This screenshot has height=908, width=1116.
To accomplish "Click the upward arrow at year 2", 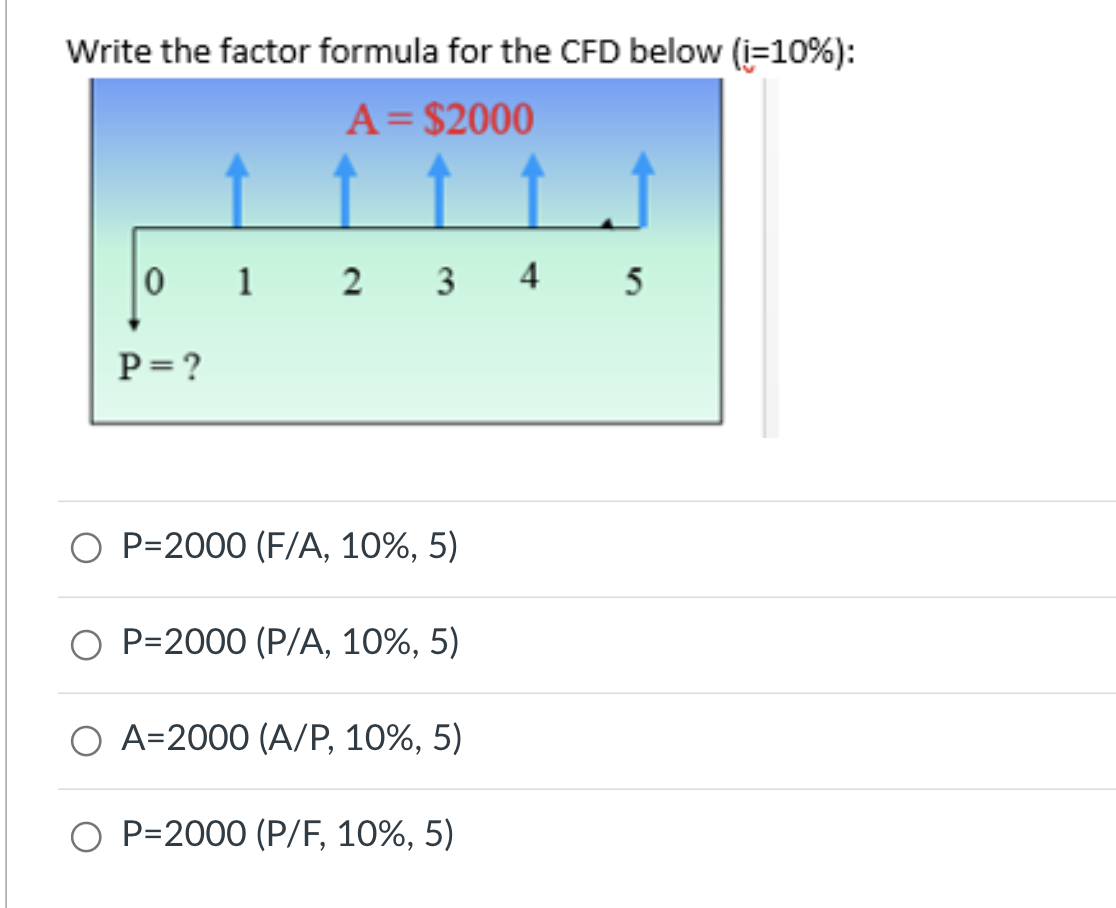I will (x=345, y=190).
